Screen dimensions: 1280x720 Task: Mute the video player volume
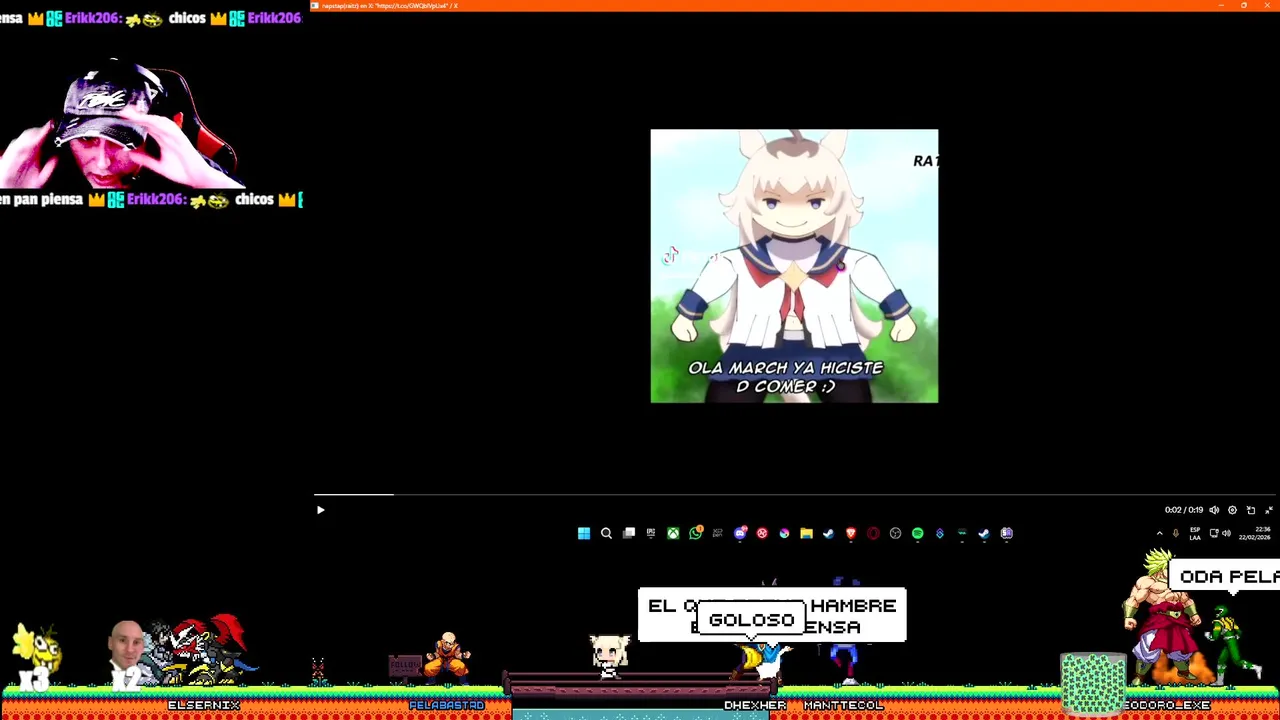(1214, 510)
